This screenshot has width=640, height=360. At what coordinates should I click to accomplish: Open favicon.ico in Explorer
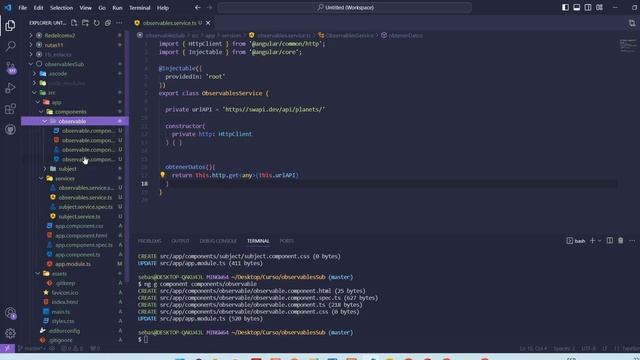pos(64,293)
